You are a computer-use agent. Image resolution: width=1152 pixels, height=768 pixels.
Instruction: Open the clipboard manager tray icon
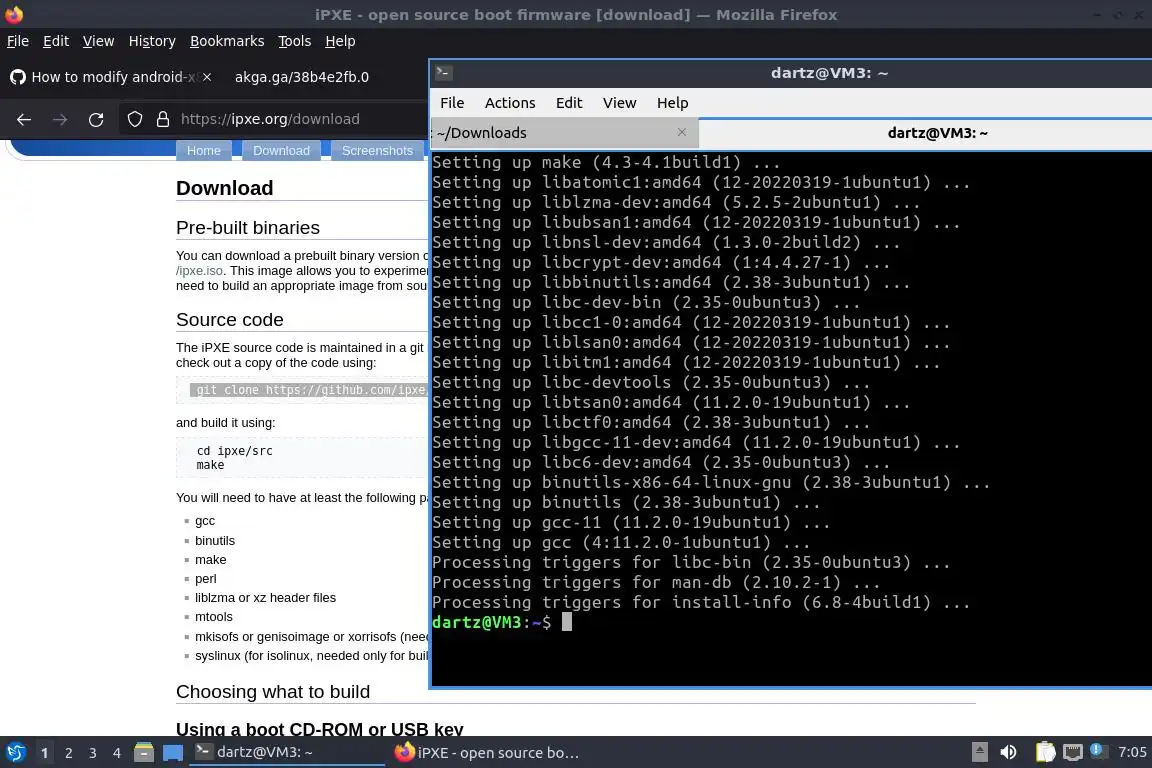1045,752
